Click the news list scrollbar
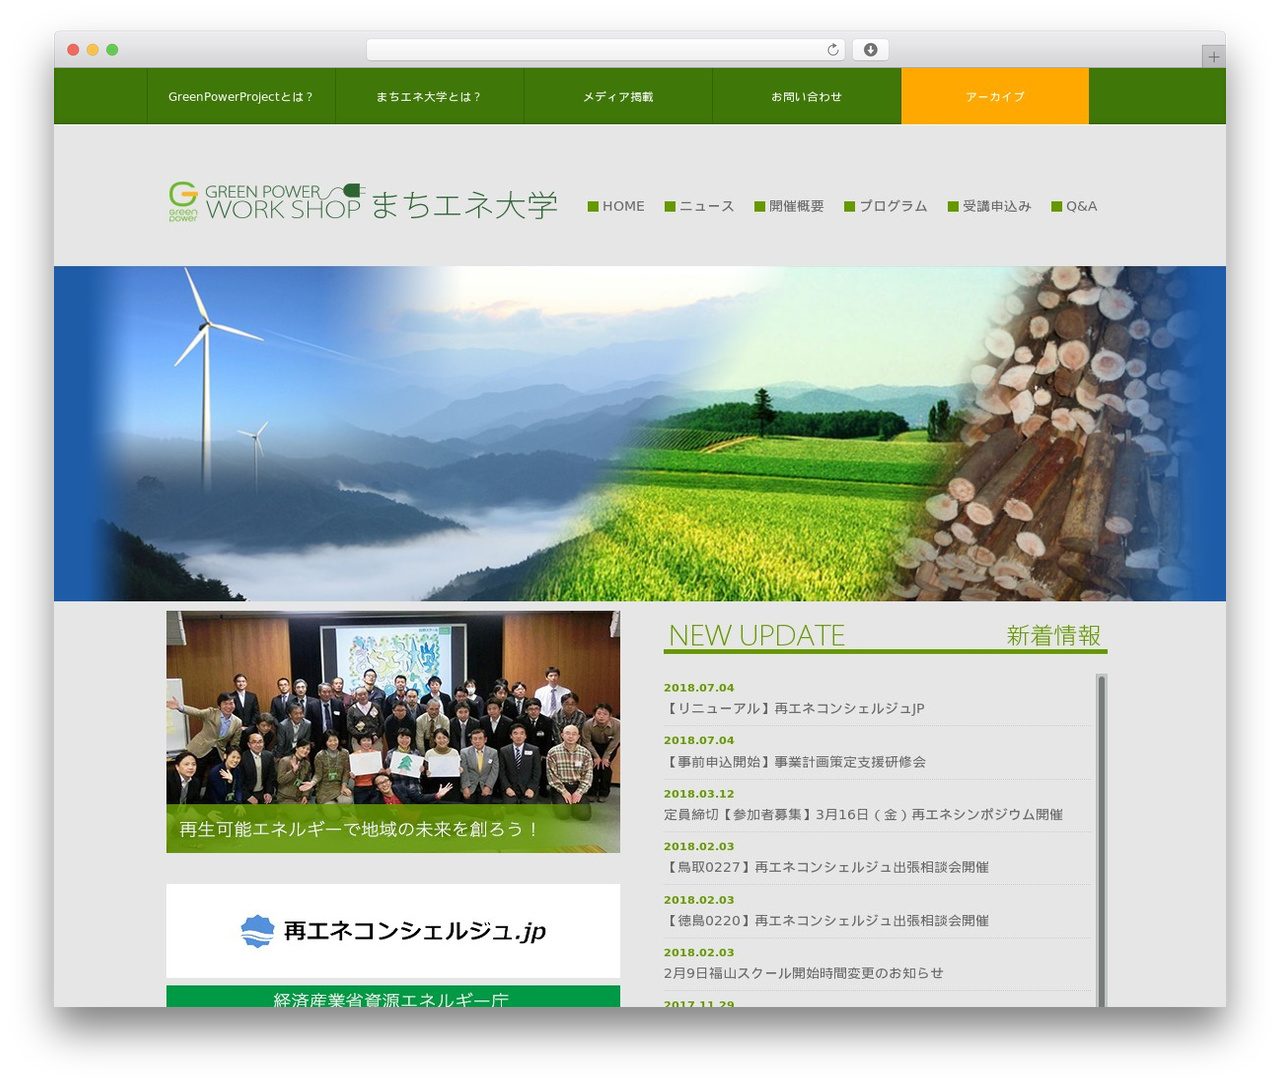 (x=1102, y=840)
